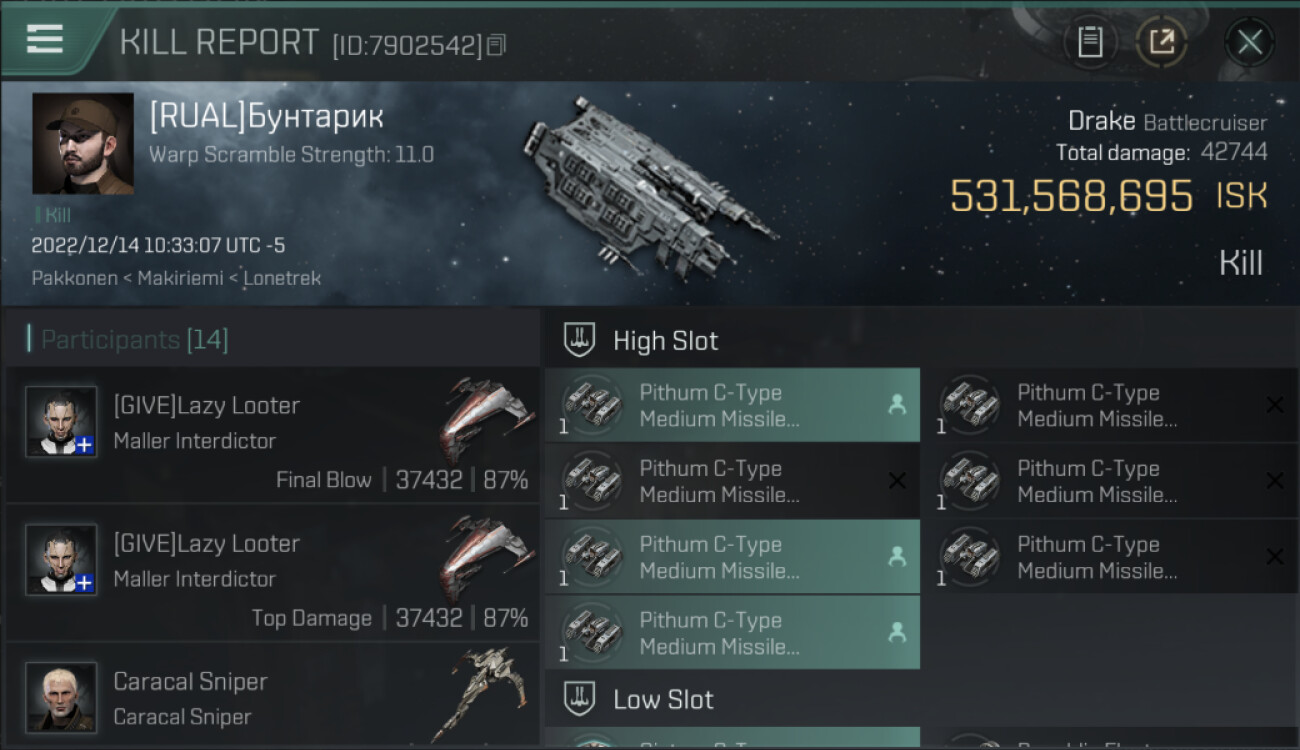
Task: Share the kill report externally
Action: click(1161, 42)
